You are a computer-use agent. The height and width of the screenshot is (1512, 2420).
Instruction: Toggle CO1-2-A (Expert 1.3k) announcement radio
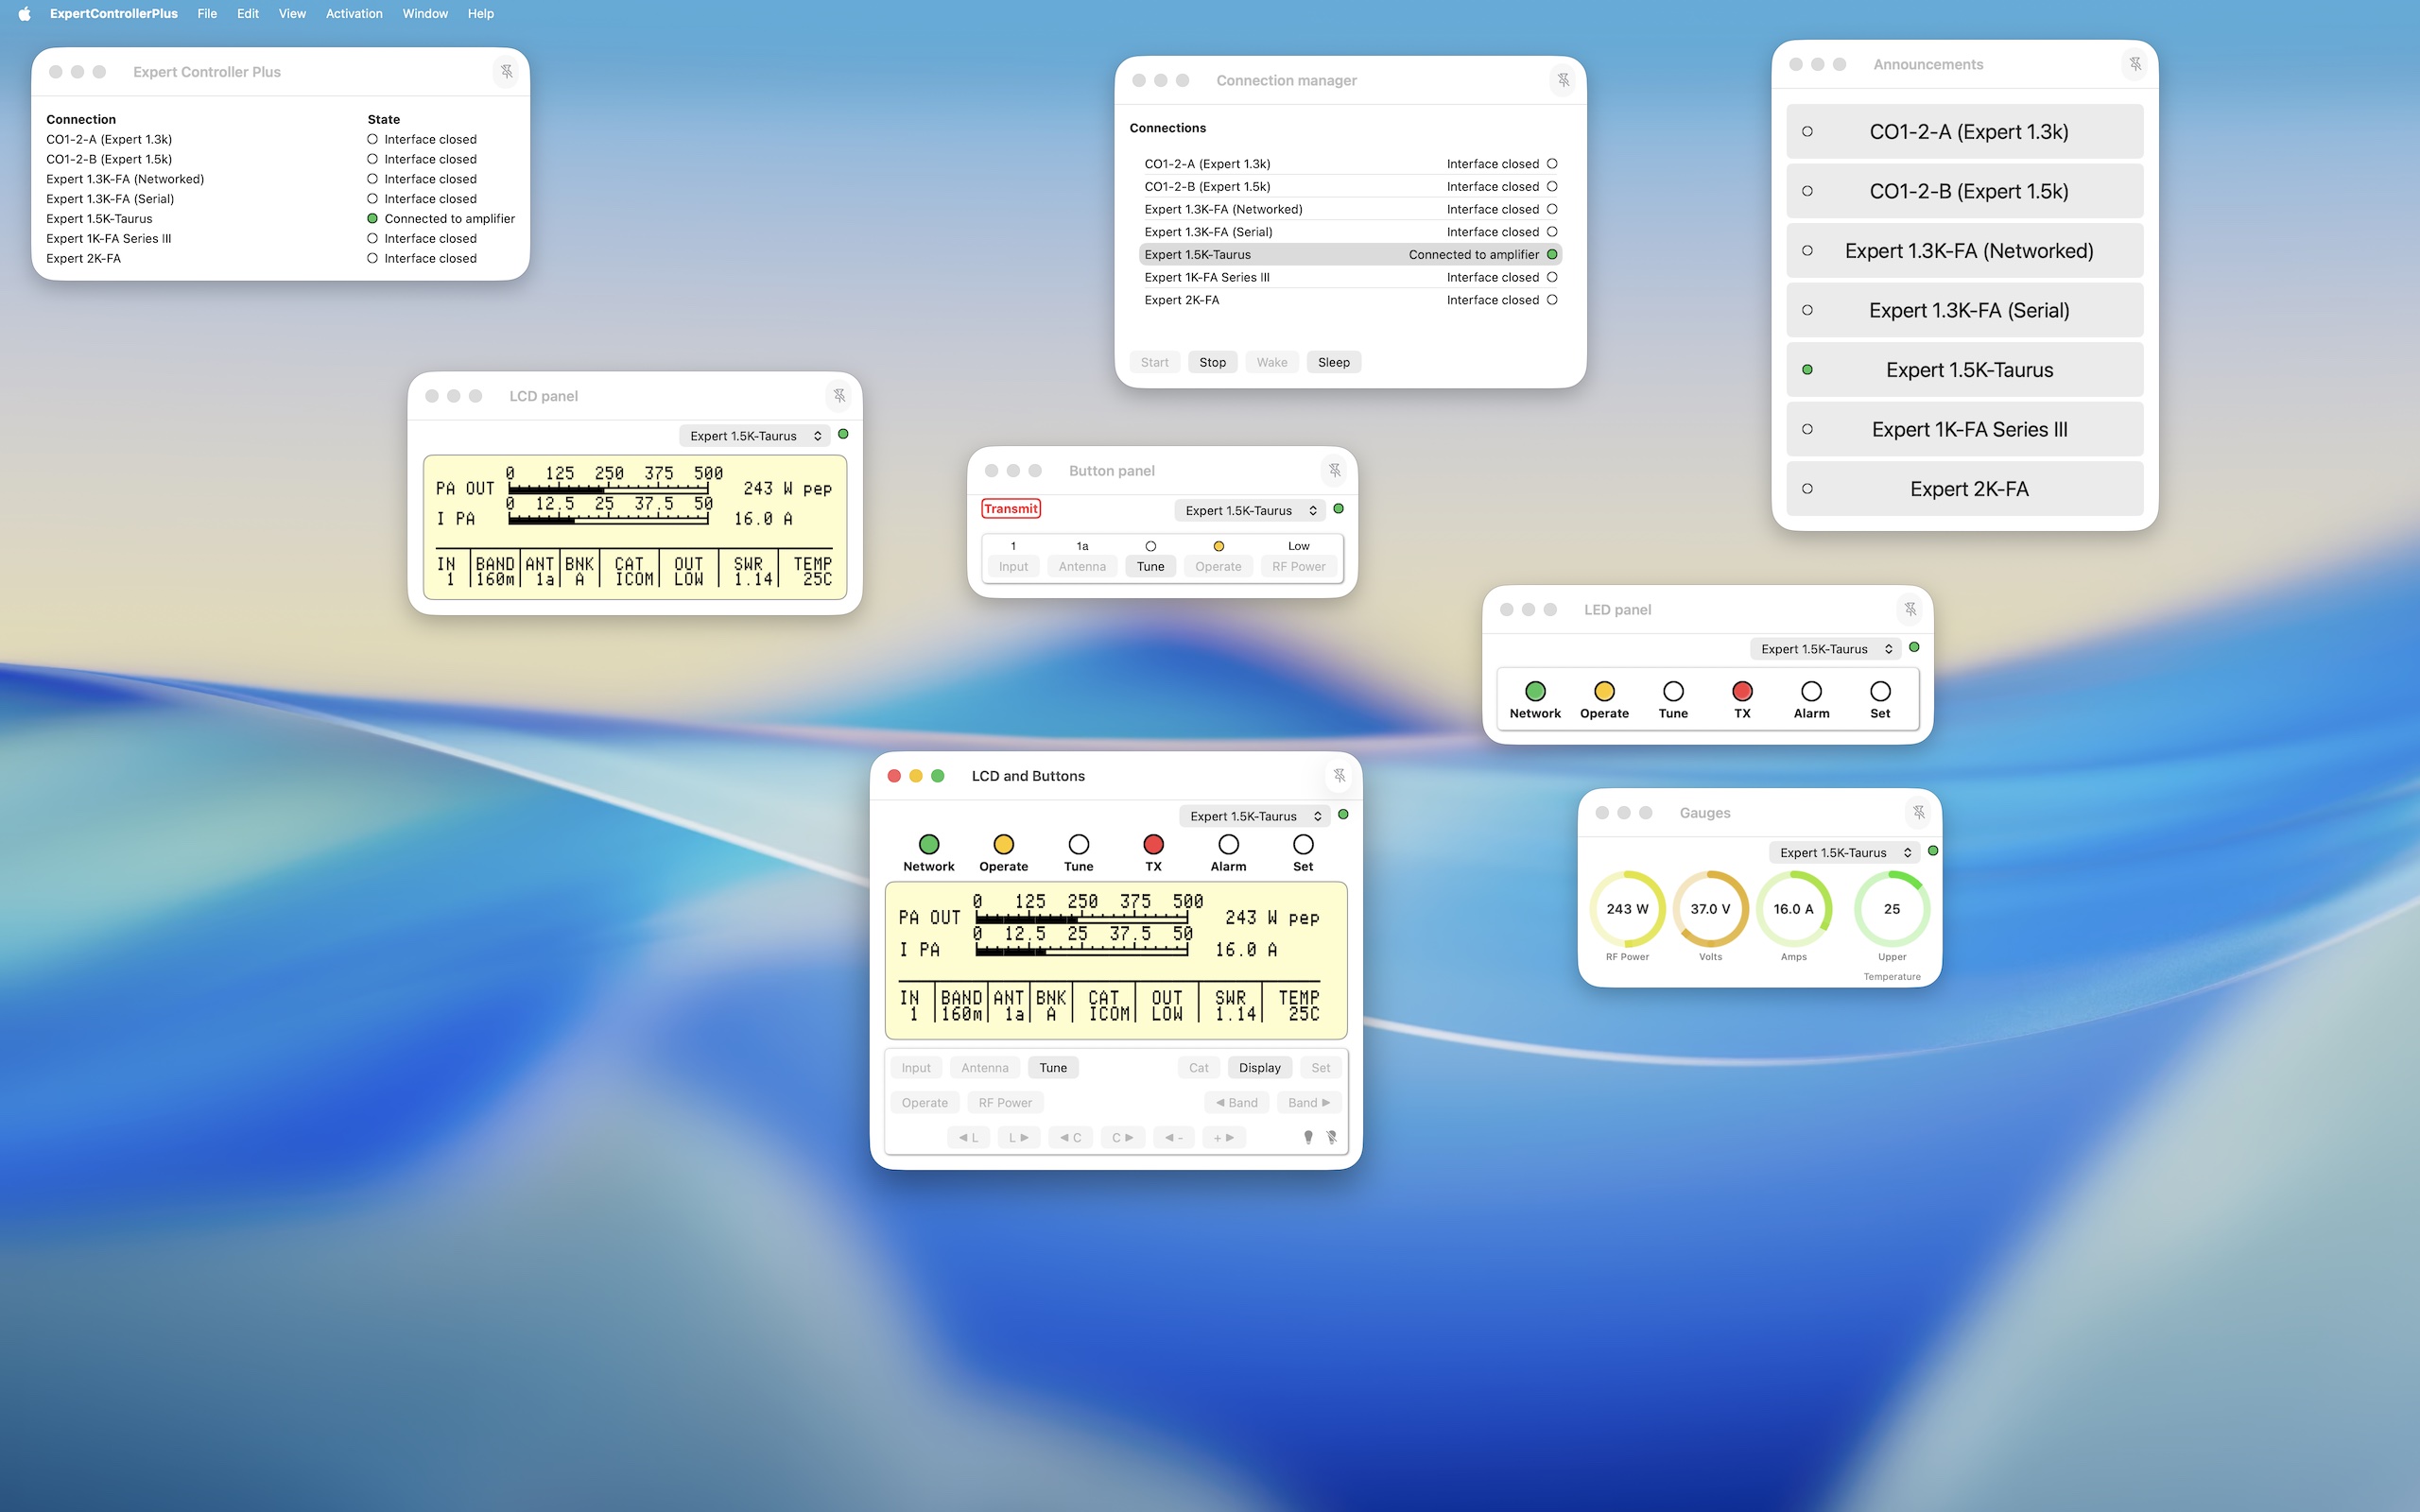click(x=1807, y=131)
